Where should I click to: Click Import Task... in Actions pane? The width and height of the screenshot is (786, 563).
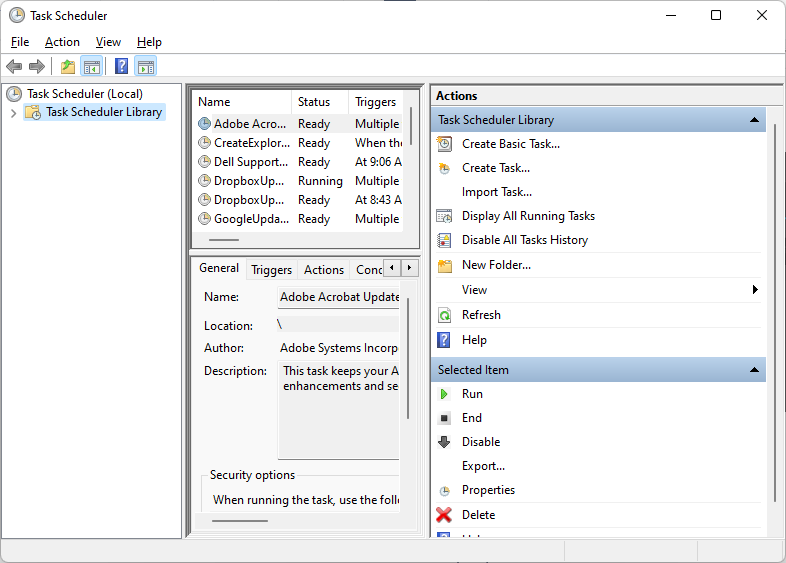coord(496,192)
